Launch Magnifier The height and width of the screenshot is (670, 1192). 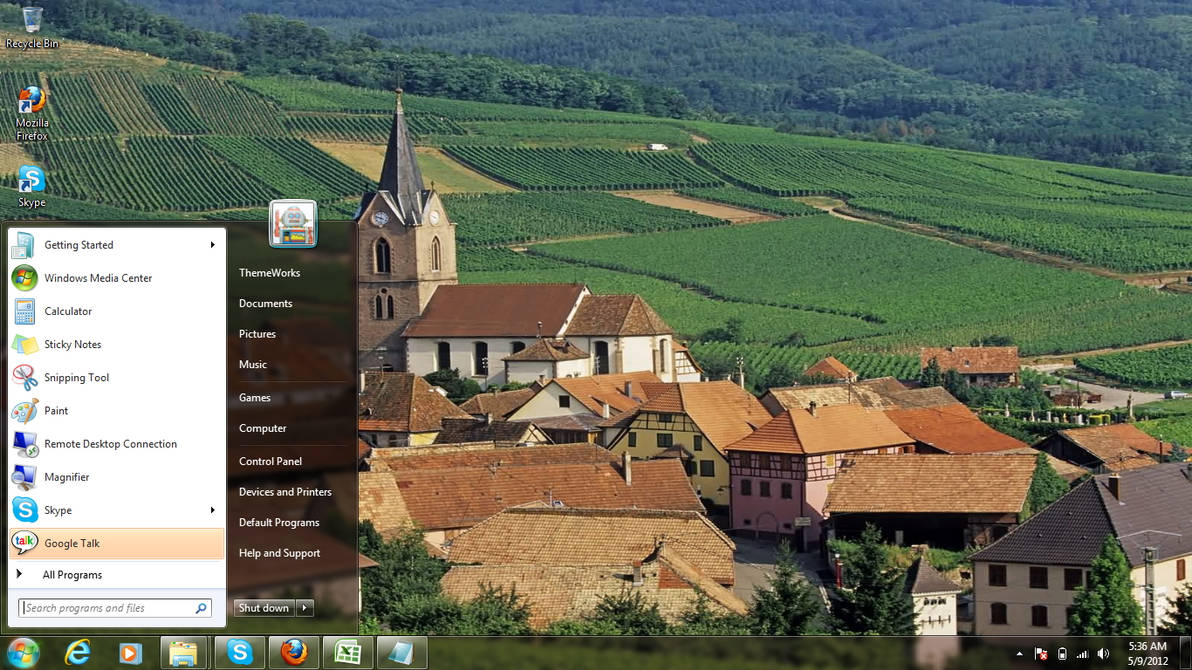[67, 477]
